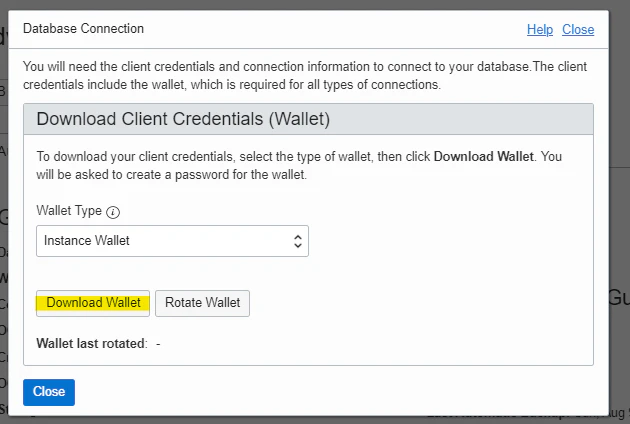630x424 pixels.
Task: Click the Download Wallet button
Action: 93,303
